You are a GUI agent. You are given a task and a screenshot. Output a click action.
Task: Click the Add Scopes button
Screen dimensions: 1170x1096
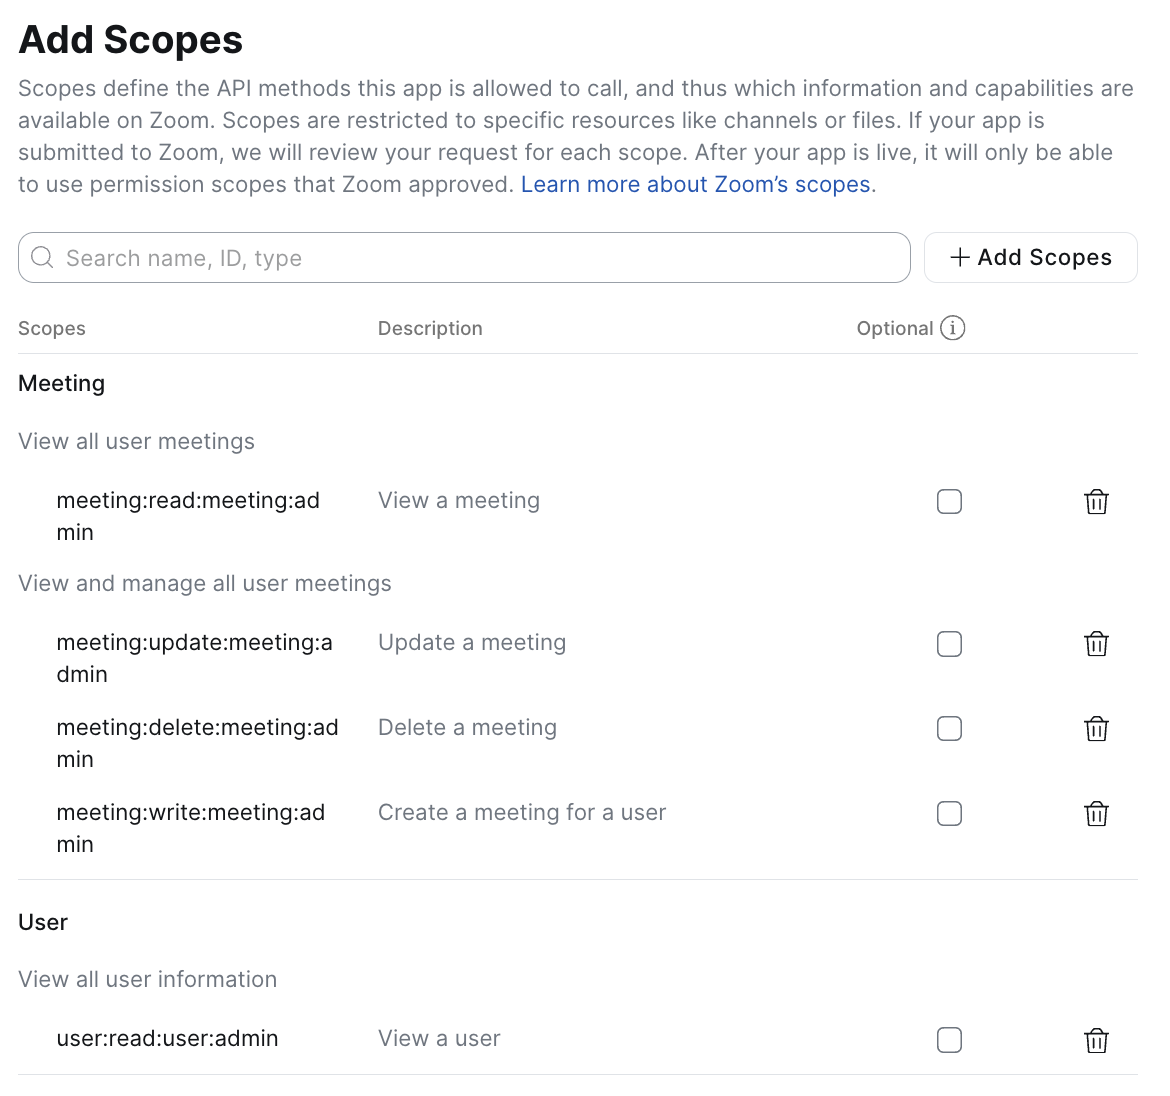point(1030,258)
